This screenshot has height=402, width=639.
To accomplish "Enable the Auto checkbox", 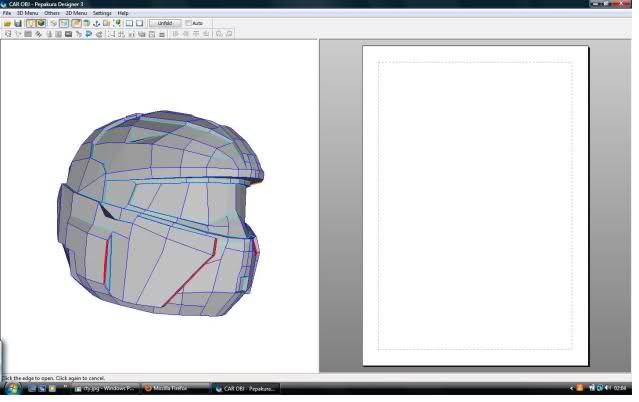I will pos(188,23).
